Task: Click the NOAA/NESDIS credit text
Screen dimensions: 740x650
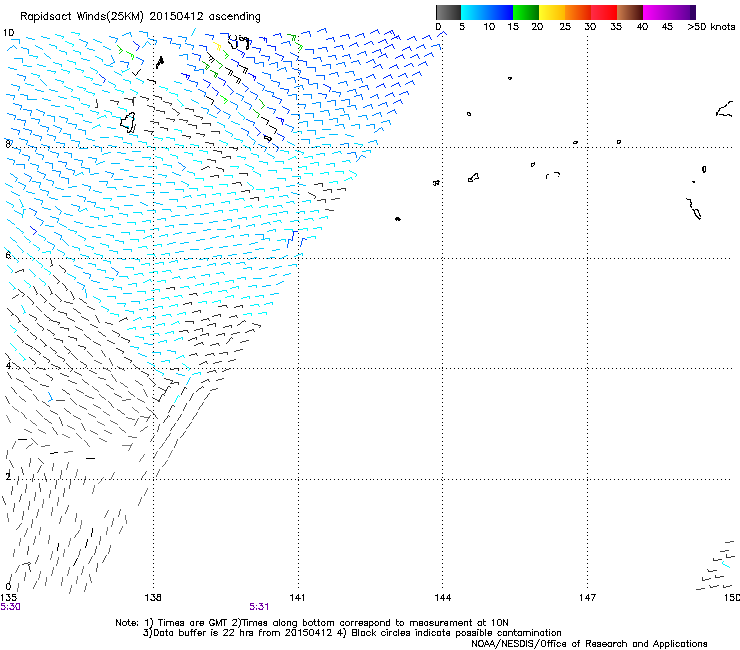Action: tap(589, 644)
